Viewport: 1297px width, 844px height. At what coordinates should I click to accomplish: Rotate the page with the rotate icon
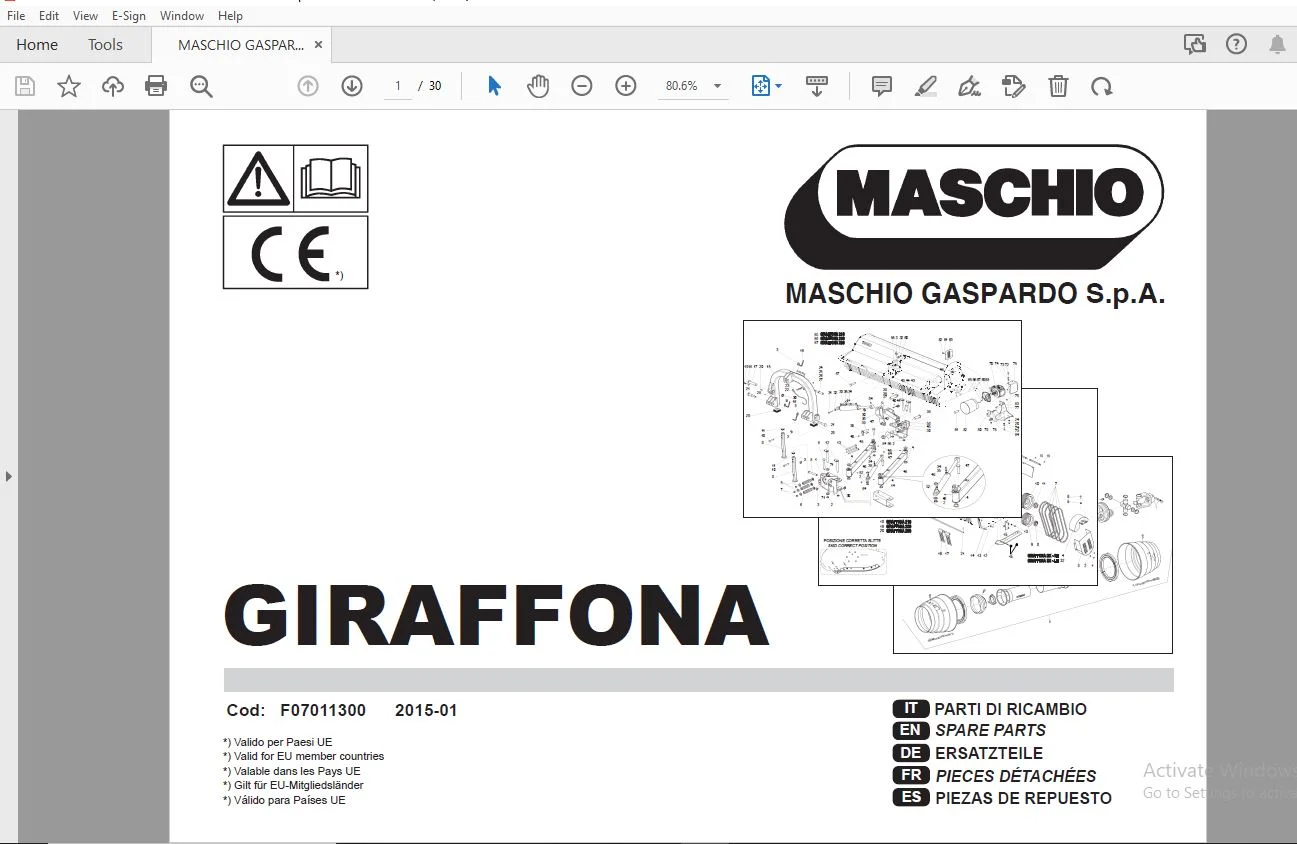pyautogui.click(x=1102, y=86)
